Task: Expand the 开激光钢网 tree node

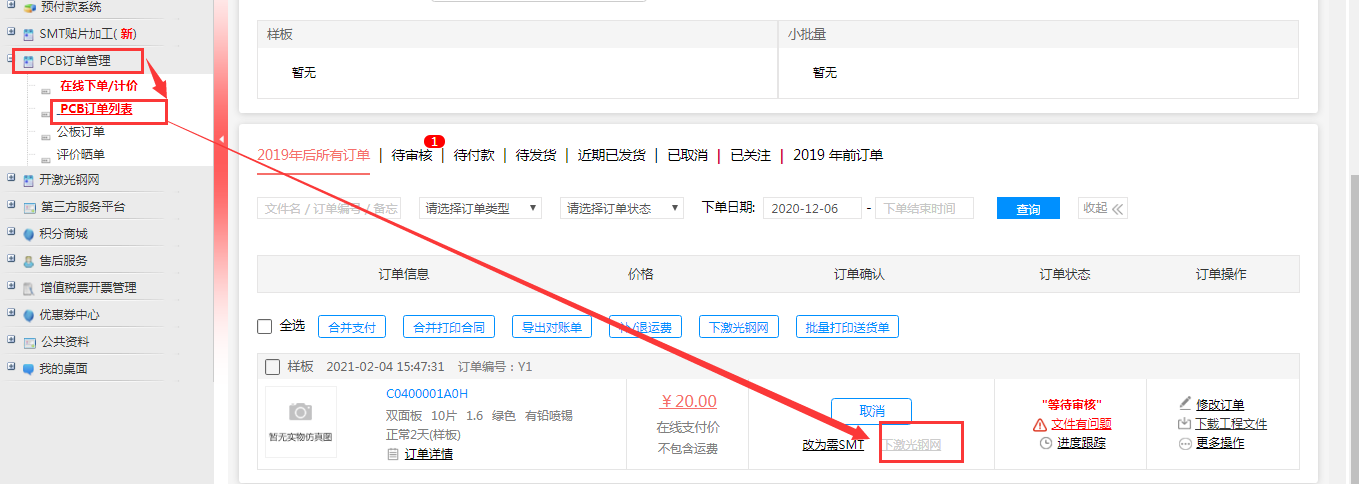Action: (x=11, y=180)
